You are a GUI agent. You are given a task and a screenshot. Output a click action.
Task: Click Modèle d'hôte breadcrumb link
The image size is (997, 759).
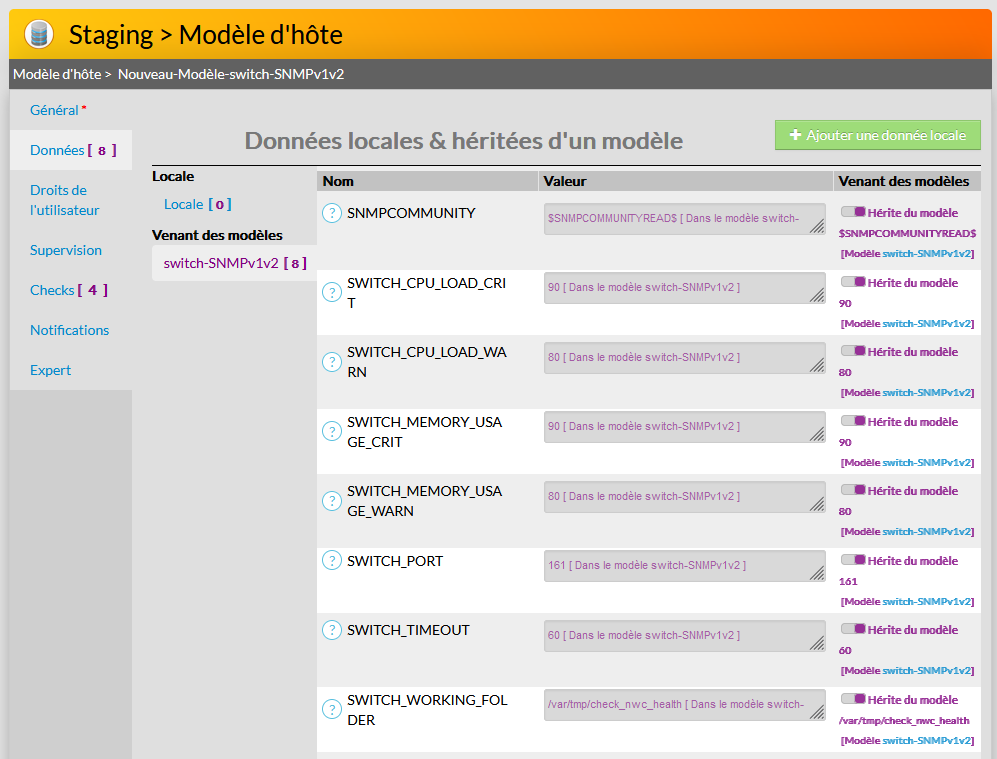click(x=56, y=74)
